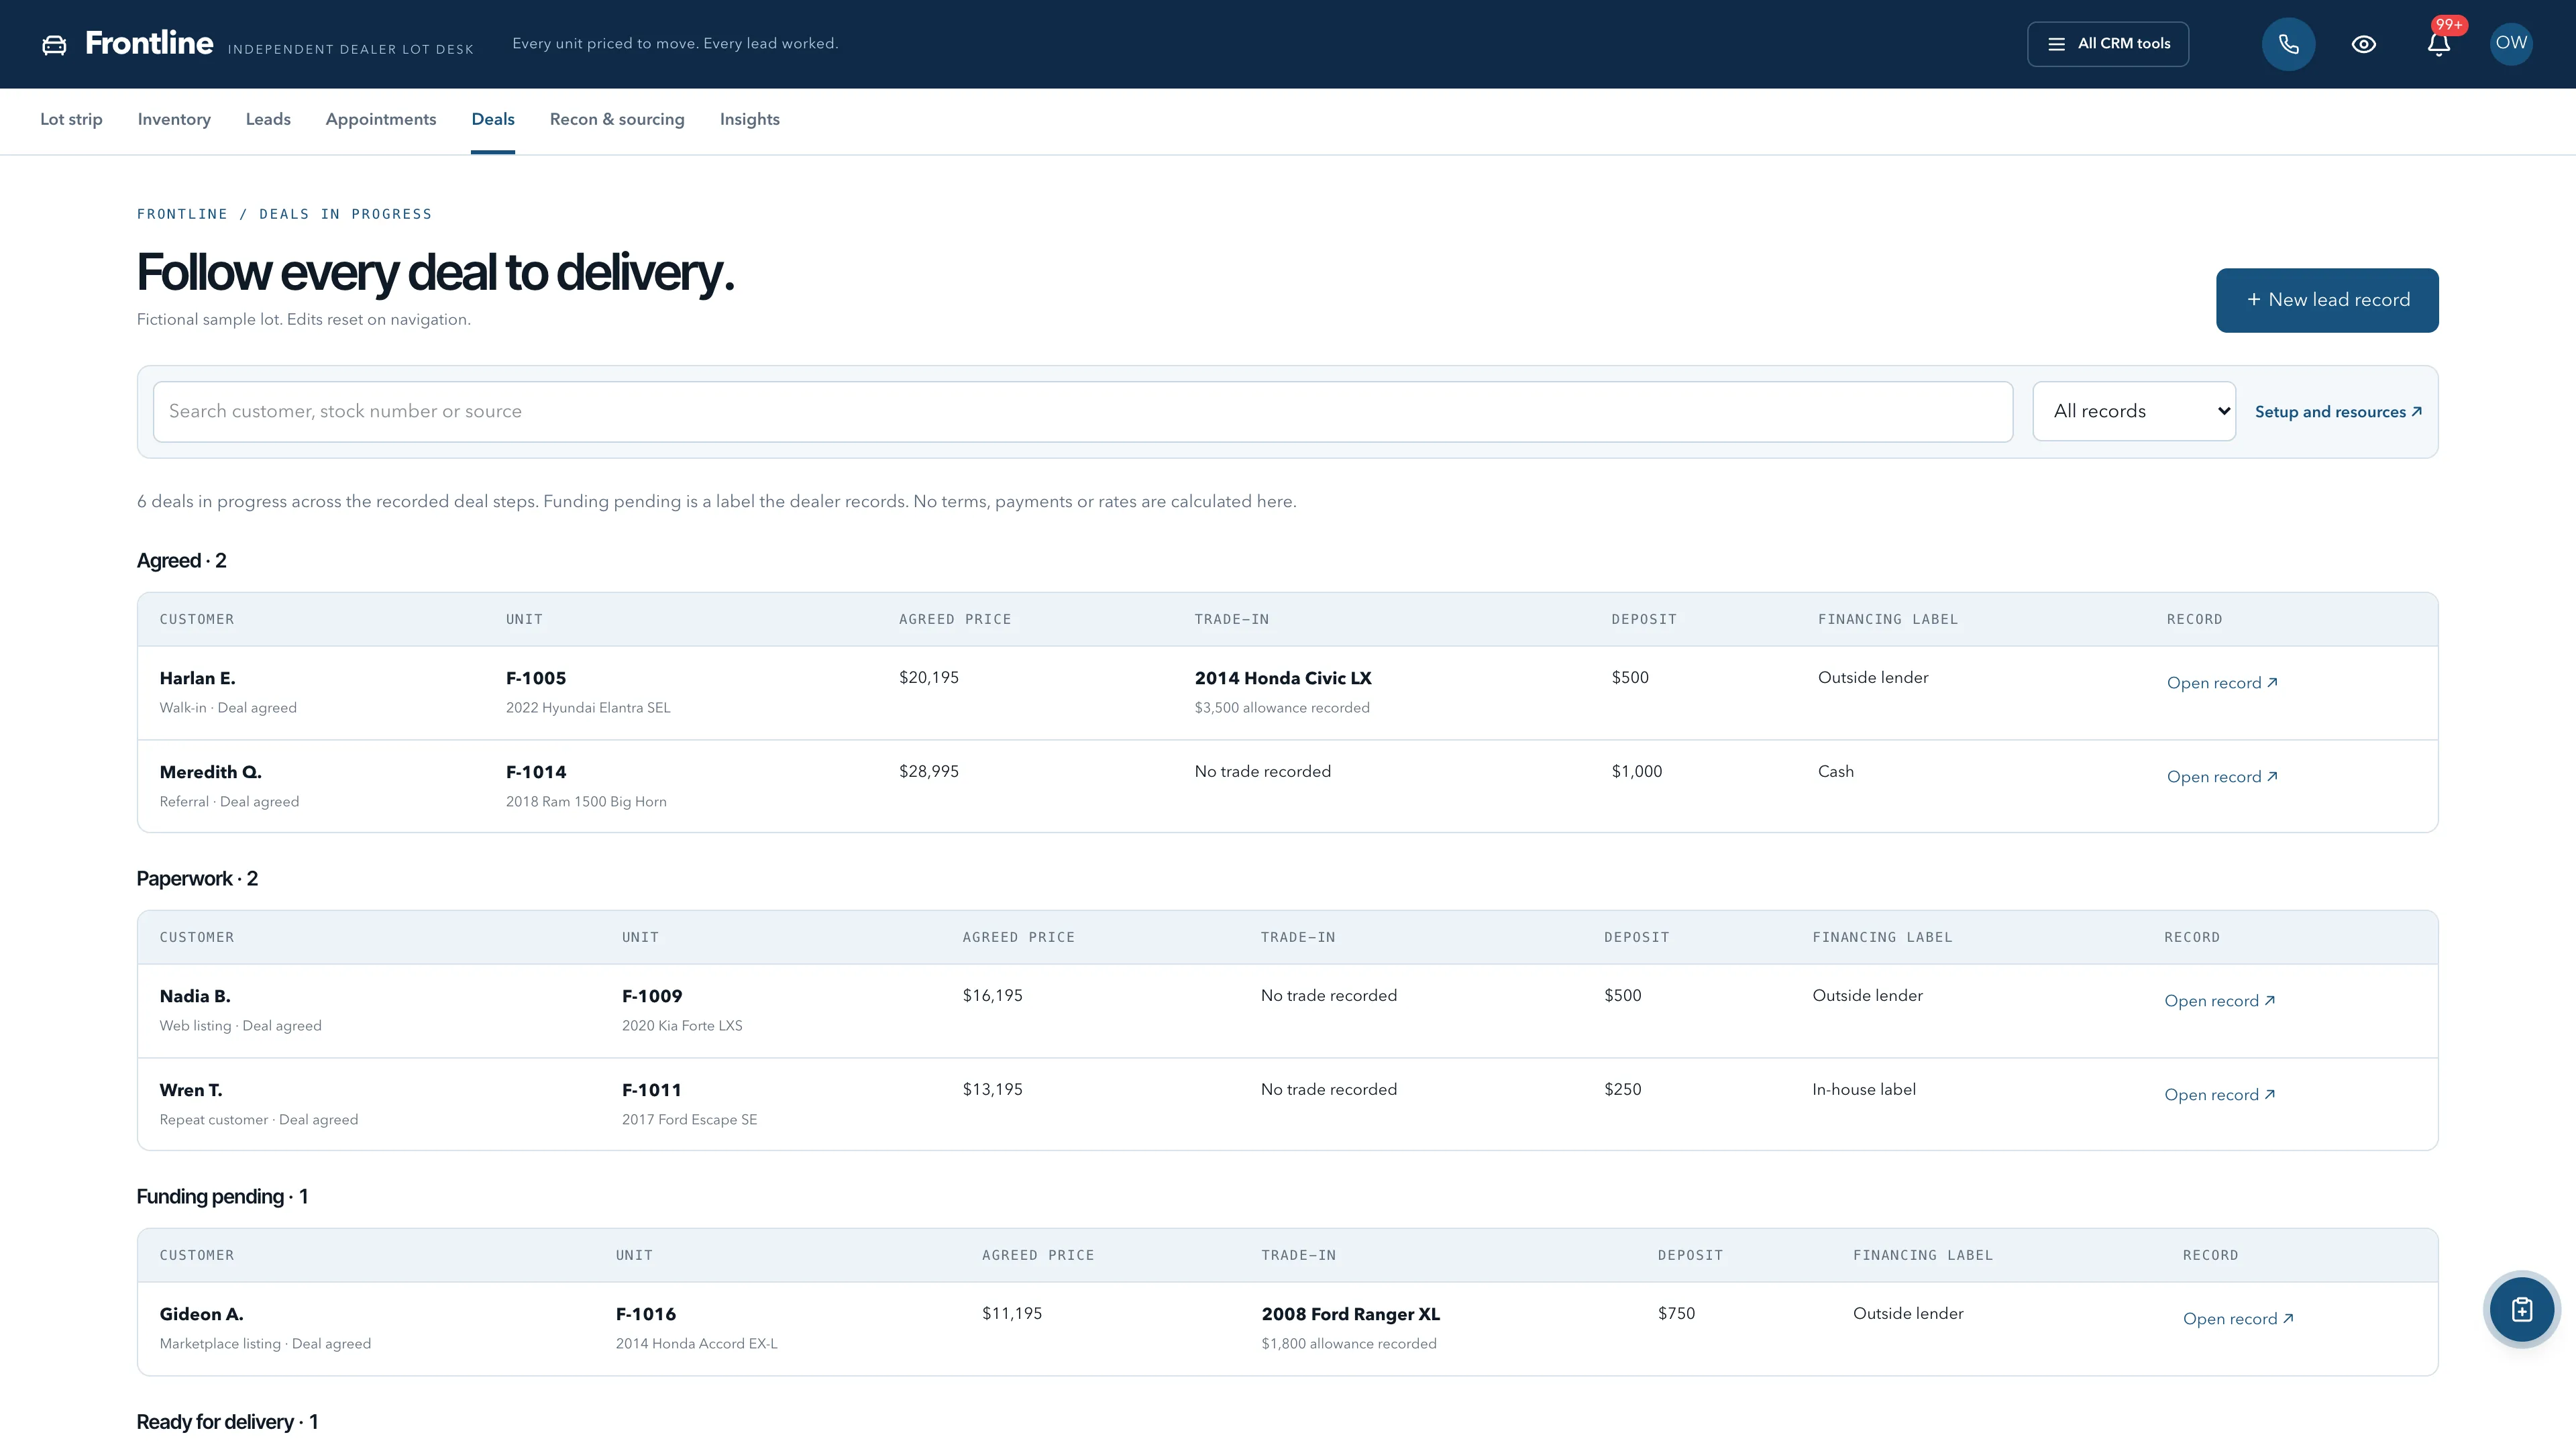2576x1449 pixels.
Task: Open the All CRM tools menu
Action: pos(2107,44)
